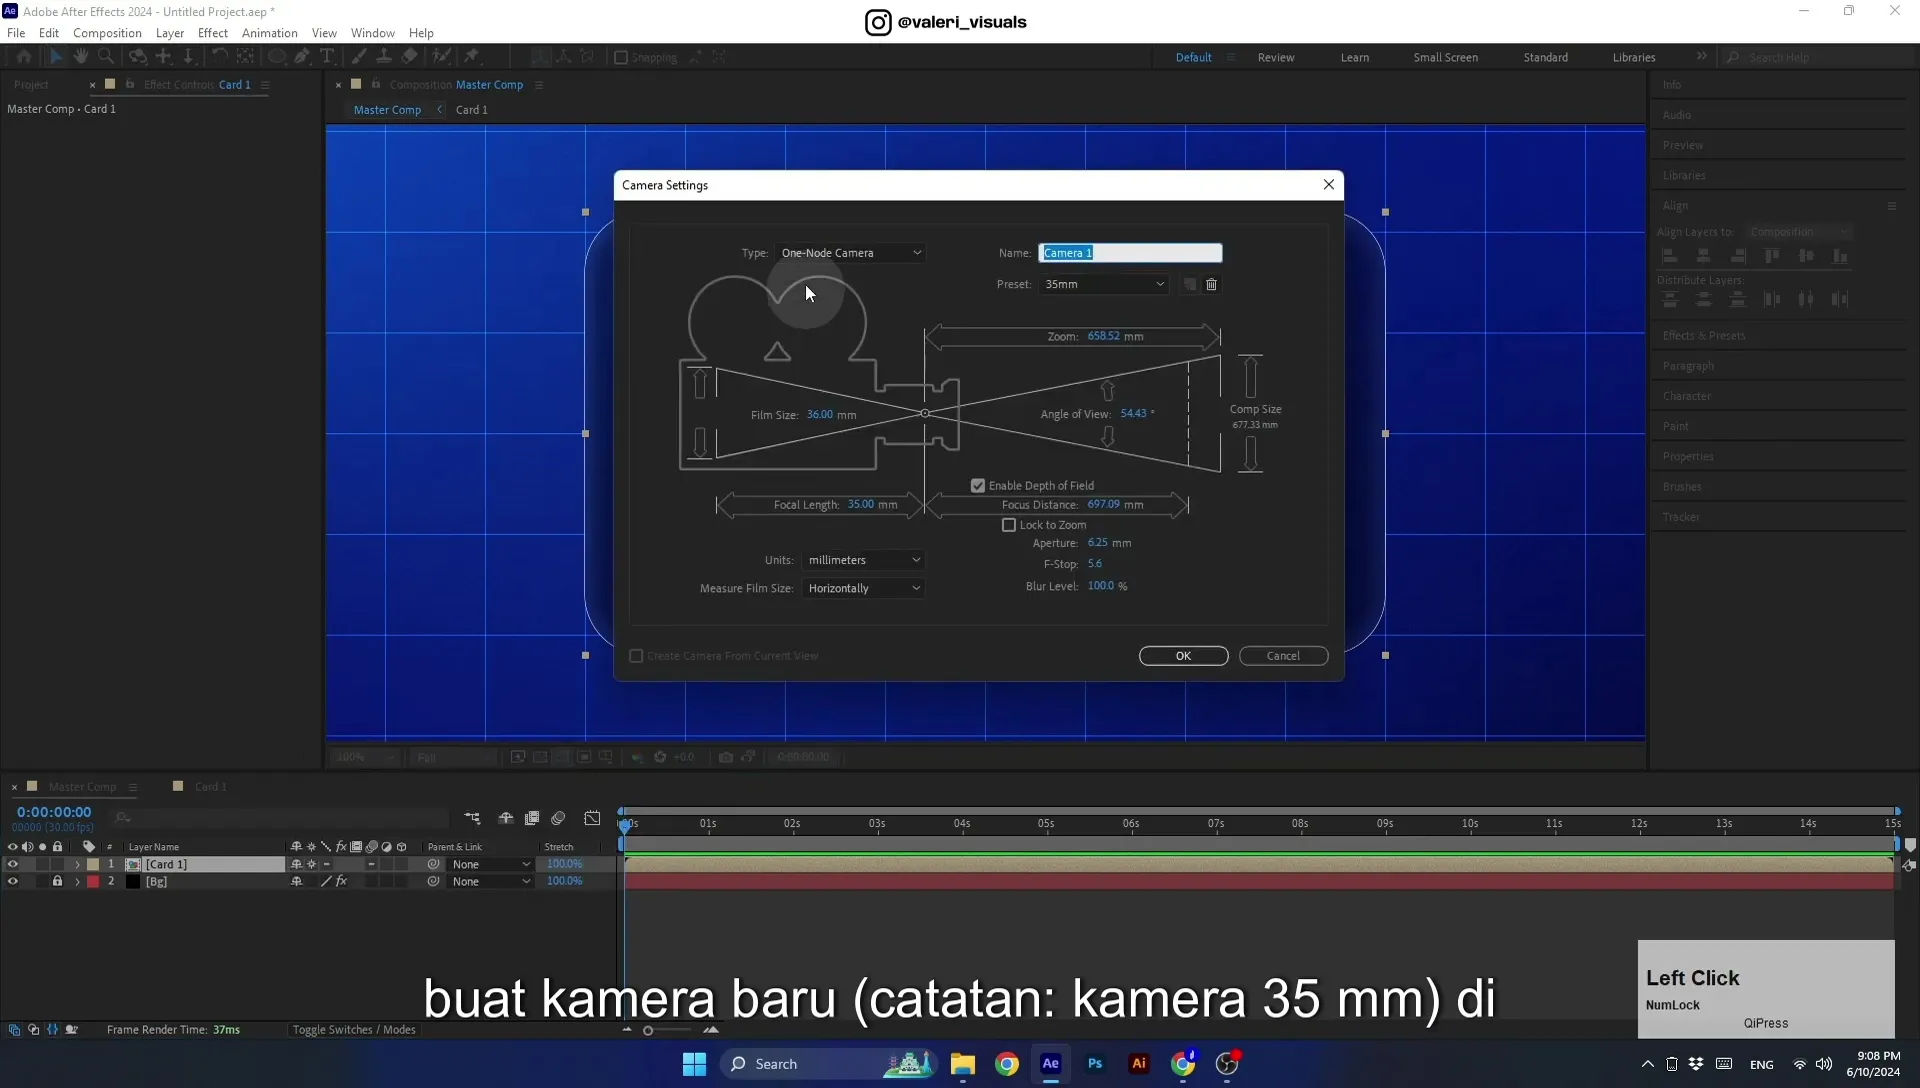This screenshot has height=1088, width=1920.
Task: Open the camera Type dropdown
Action: coord(850,253)
